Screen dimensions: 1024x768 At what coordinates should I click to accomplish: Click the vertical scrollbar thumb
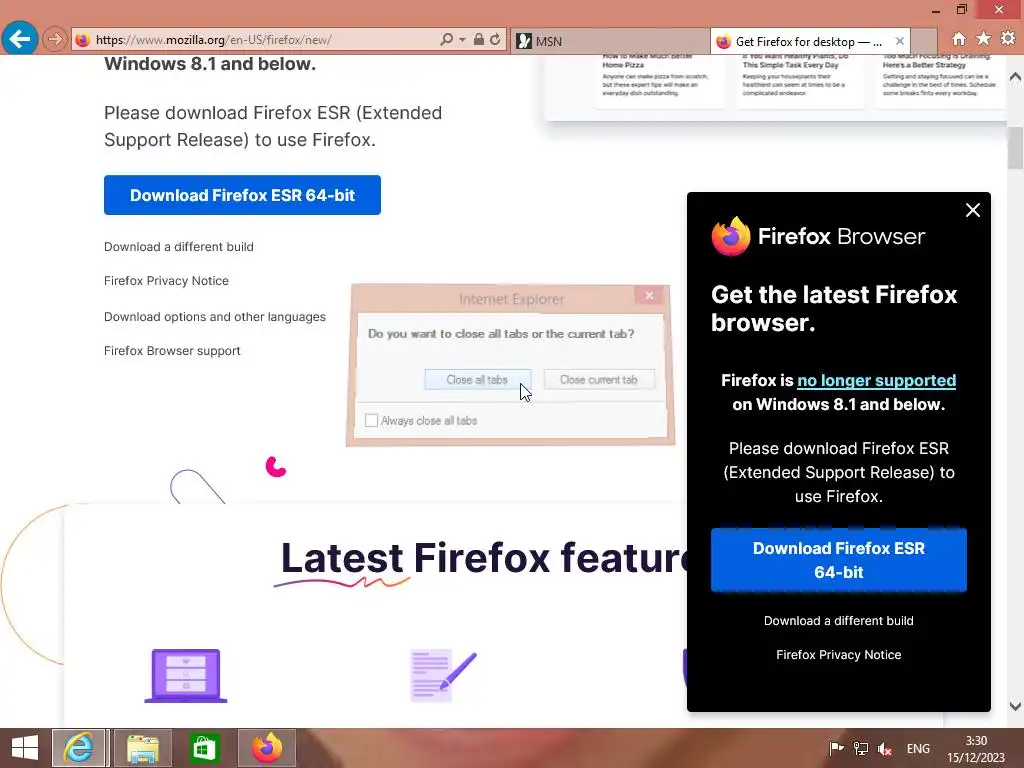(1015, 148)
